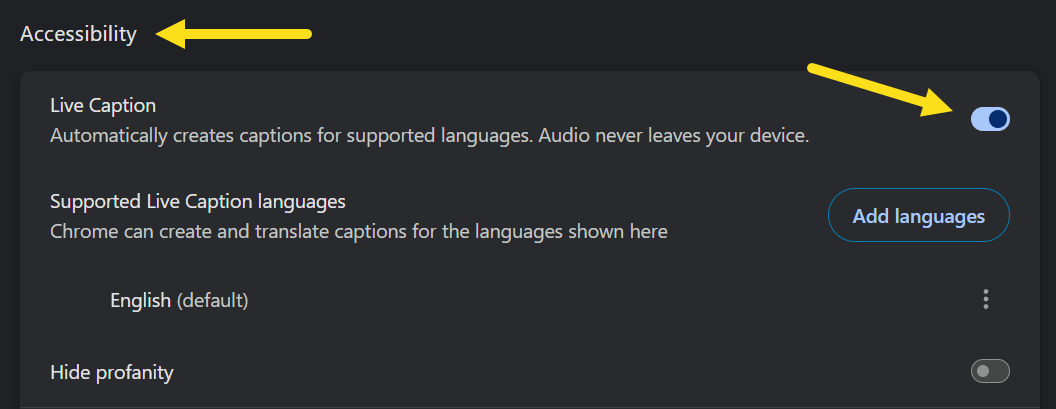
Task: Click the "Add languages" text inside the button
Action: [919, 216]
